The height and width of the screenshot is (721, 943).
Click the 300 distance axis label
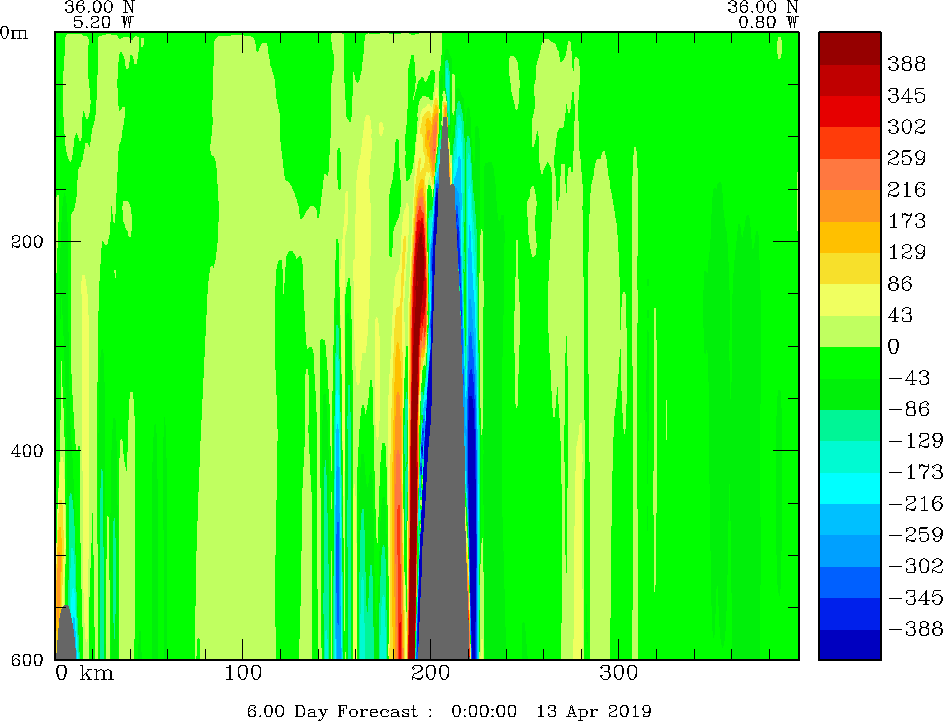tap(619, 672)
